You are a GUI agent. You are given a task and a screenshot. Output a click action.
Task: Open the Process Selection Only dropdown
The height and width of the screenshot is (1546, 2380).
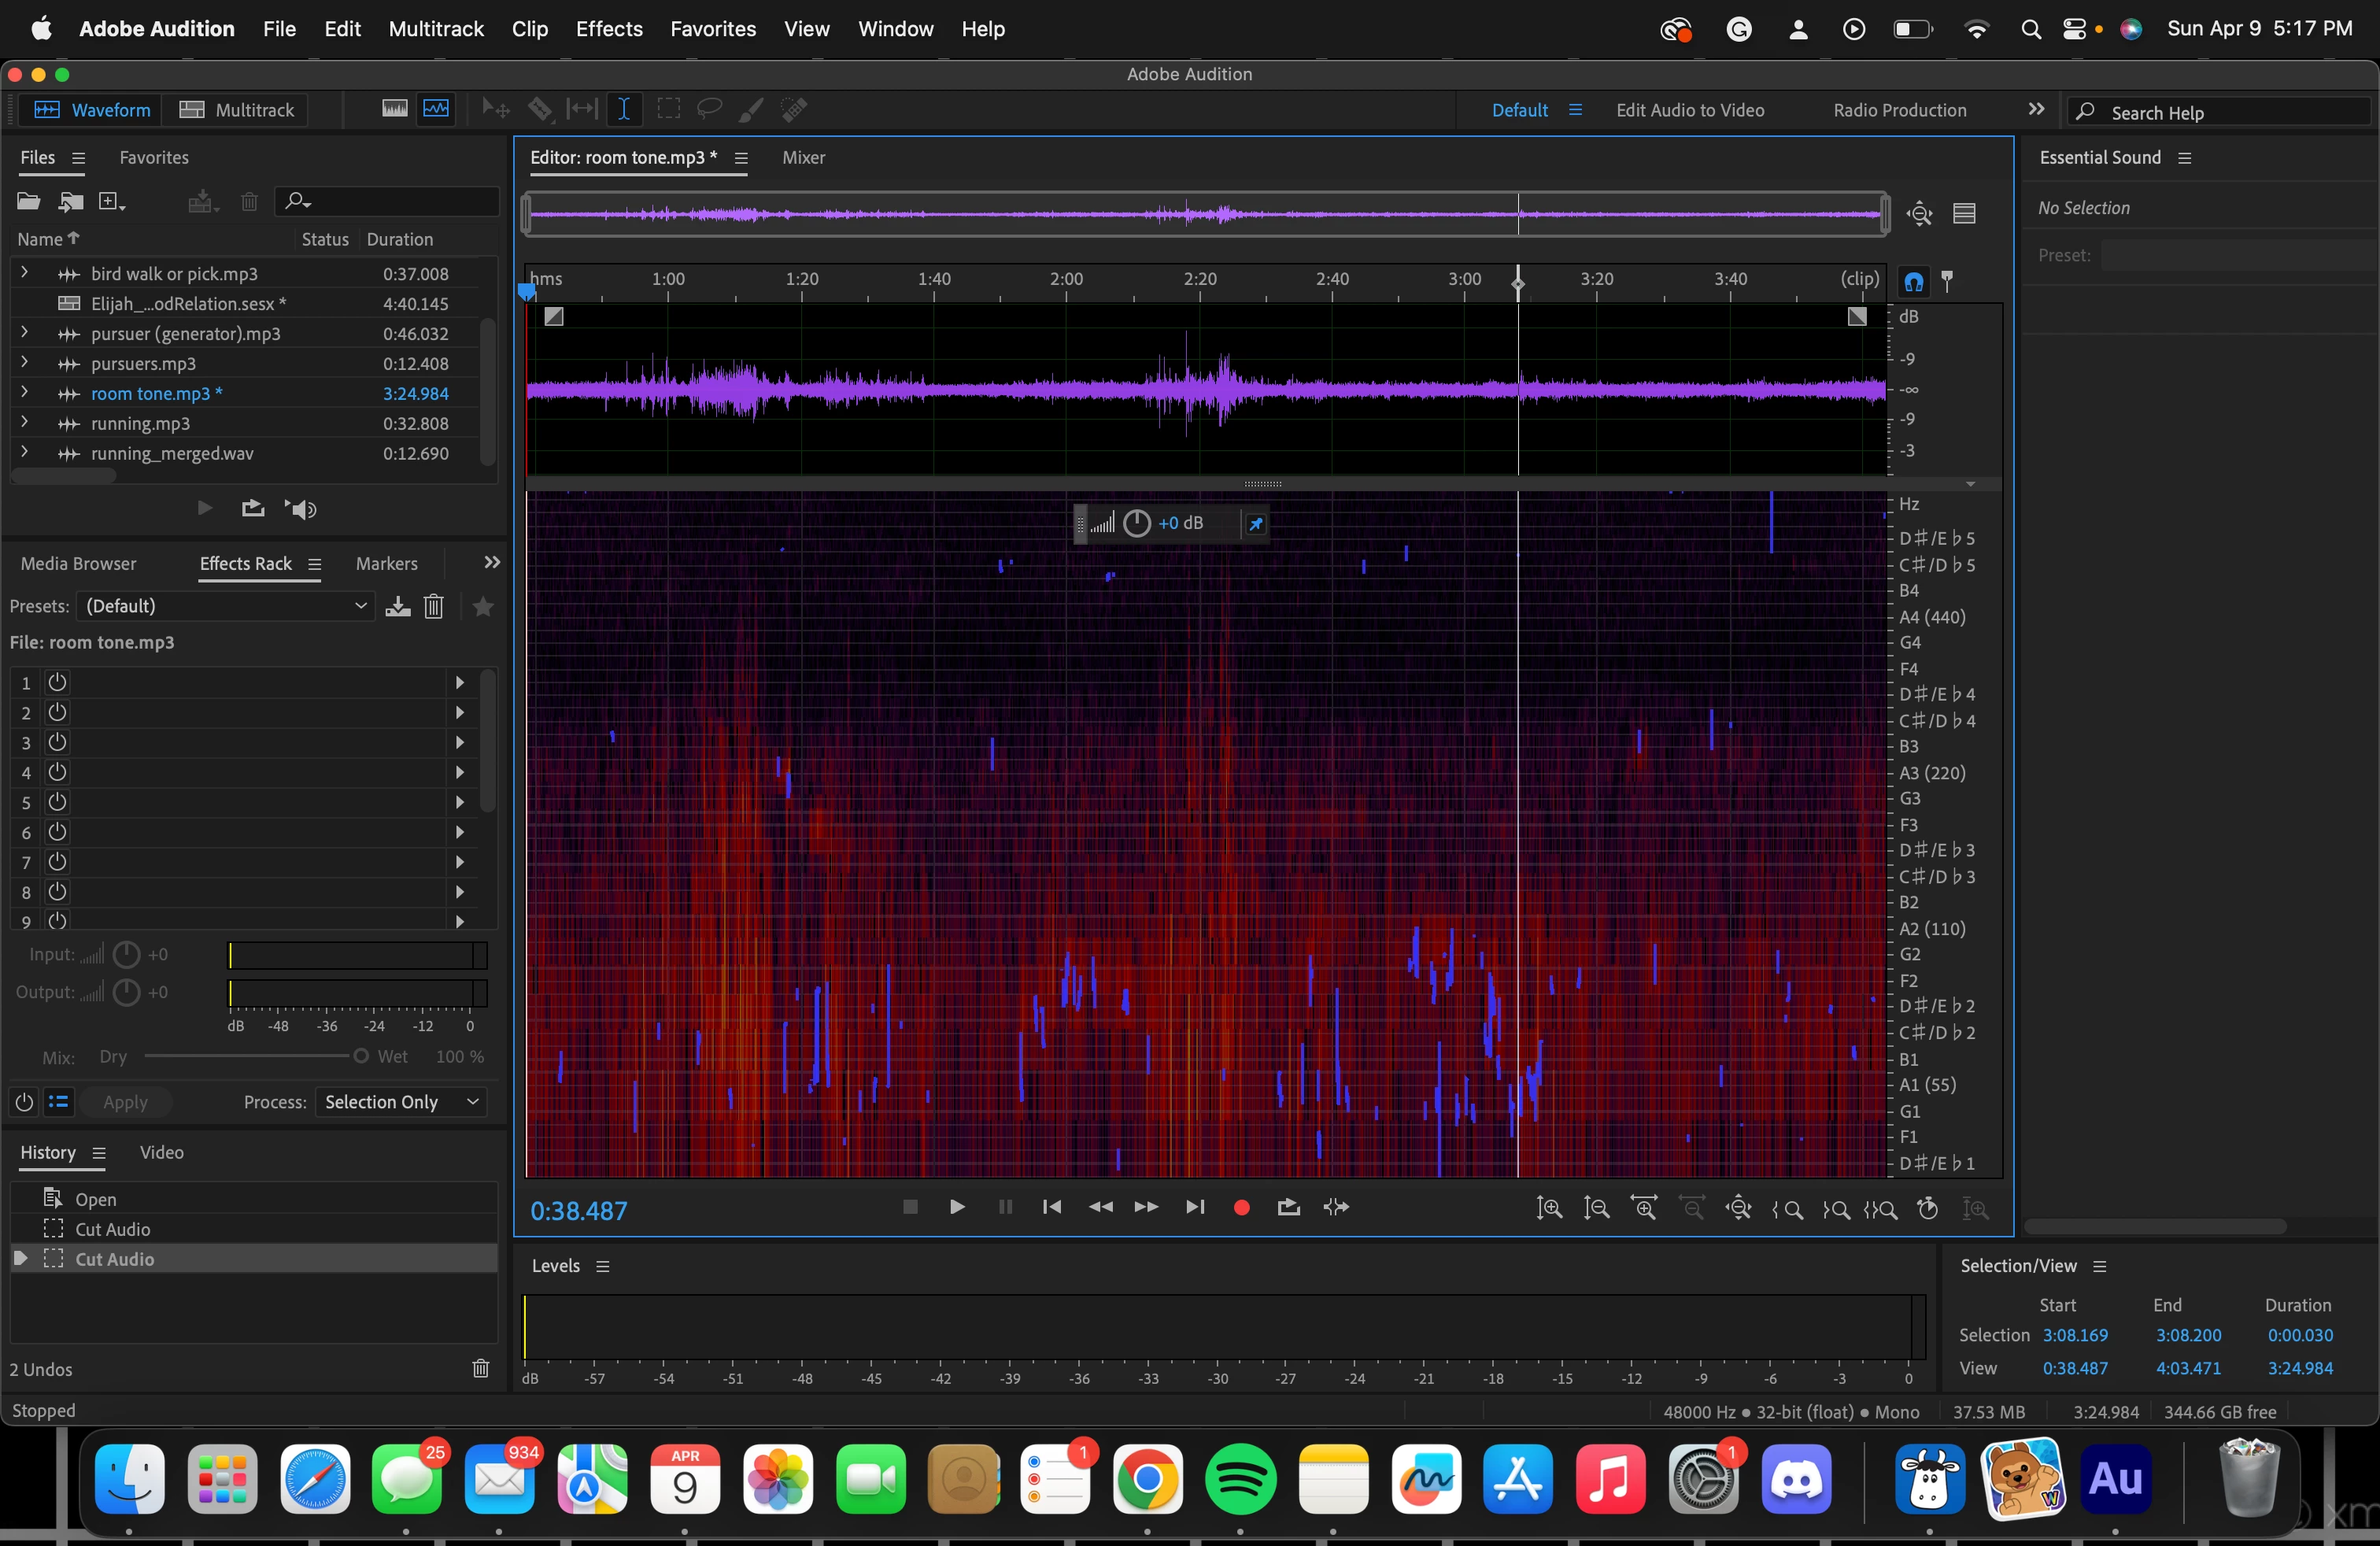tap(400, 1102)
